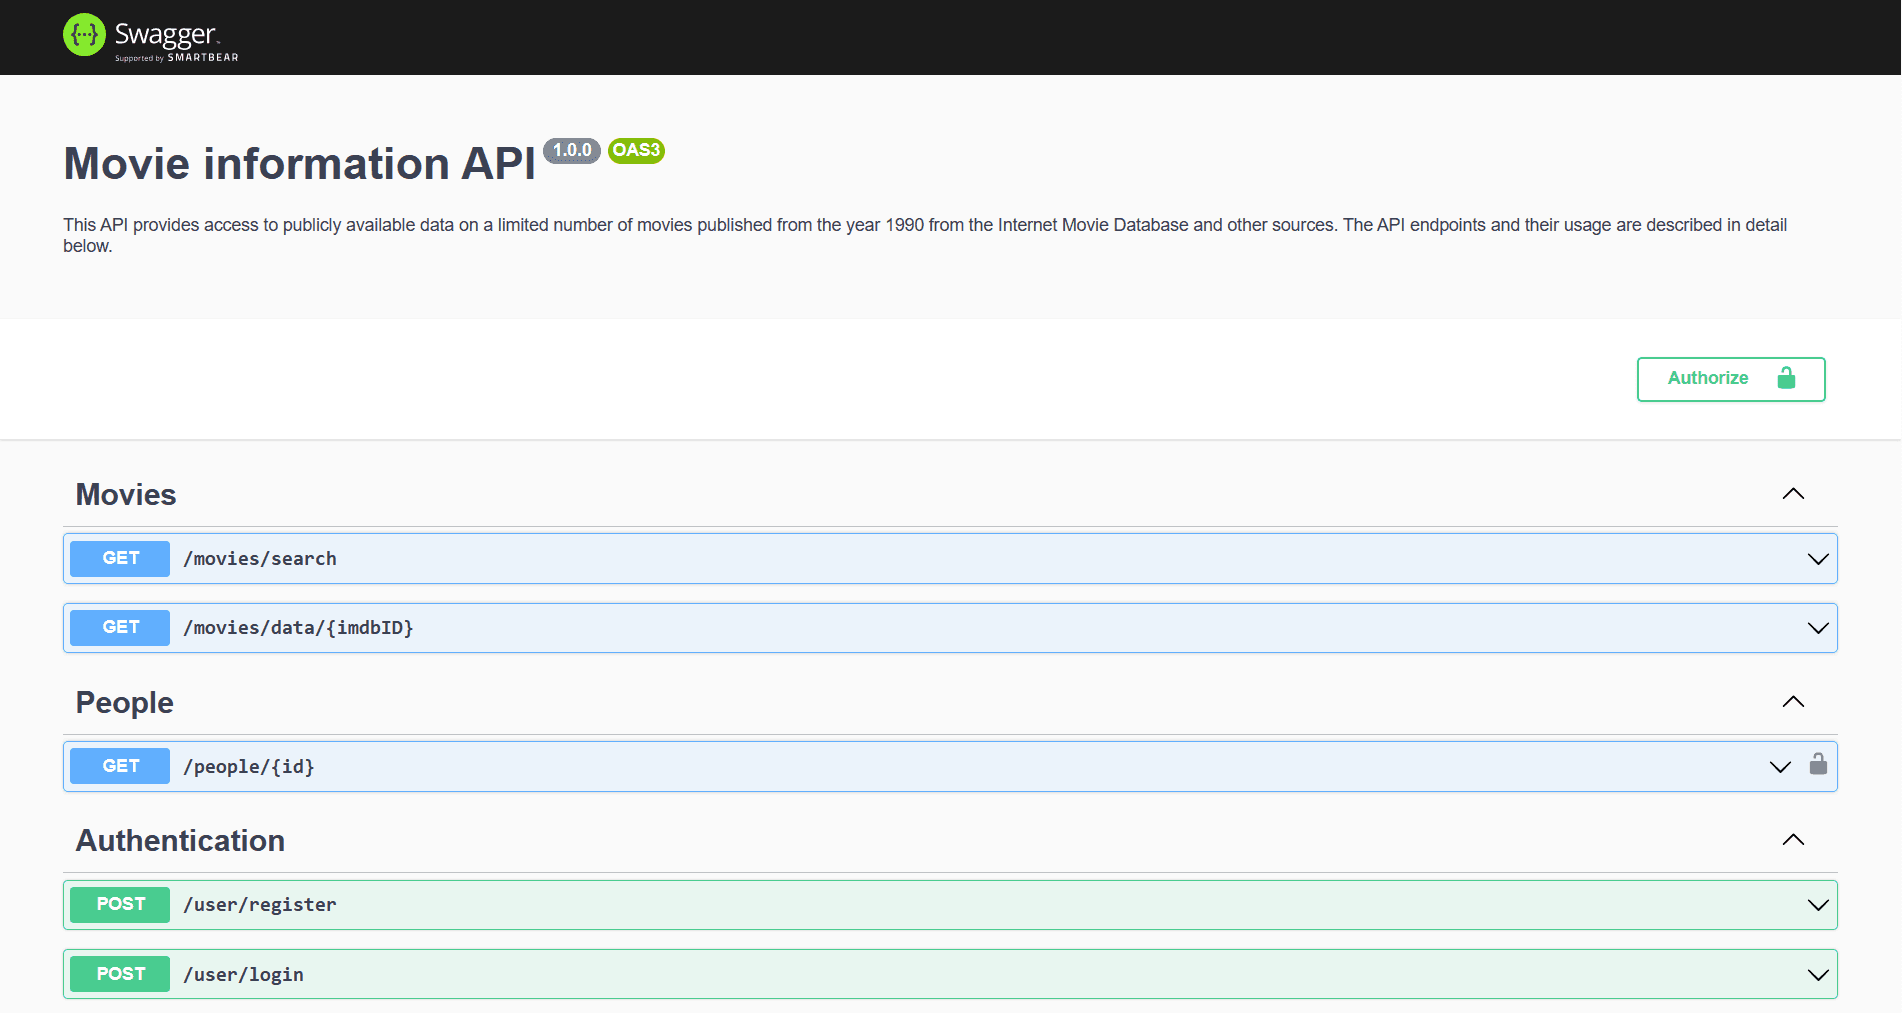This screenshot has width=1902, height=1013.
Task: Click the 1.0.0 version badge
Action: coord(571,150)
